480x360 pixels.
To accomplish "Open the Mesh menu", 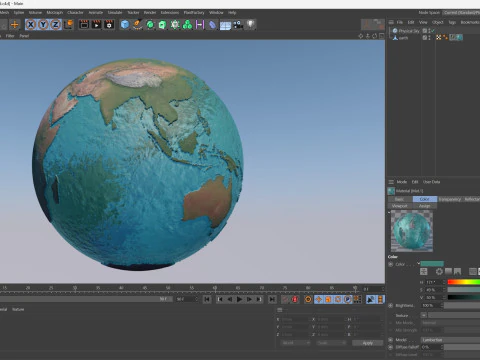I will click(4, 13).
